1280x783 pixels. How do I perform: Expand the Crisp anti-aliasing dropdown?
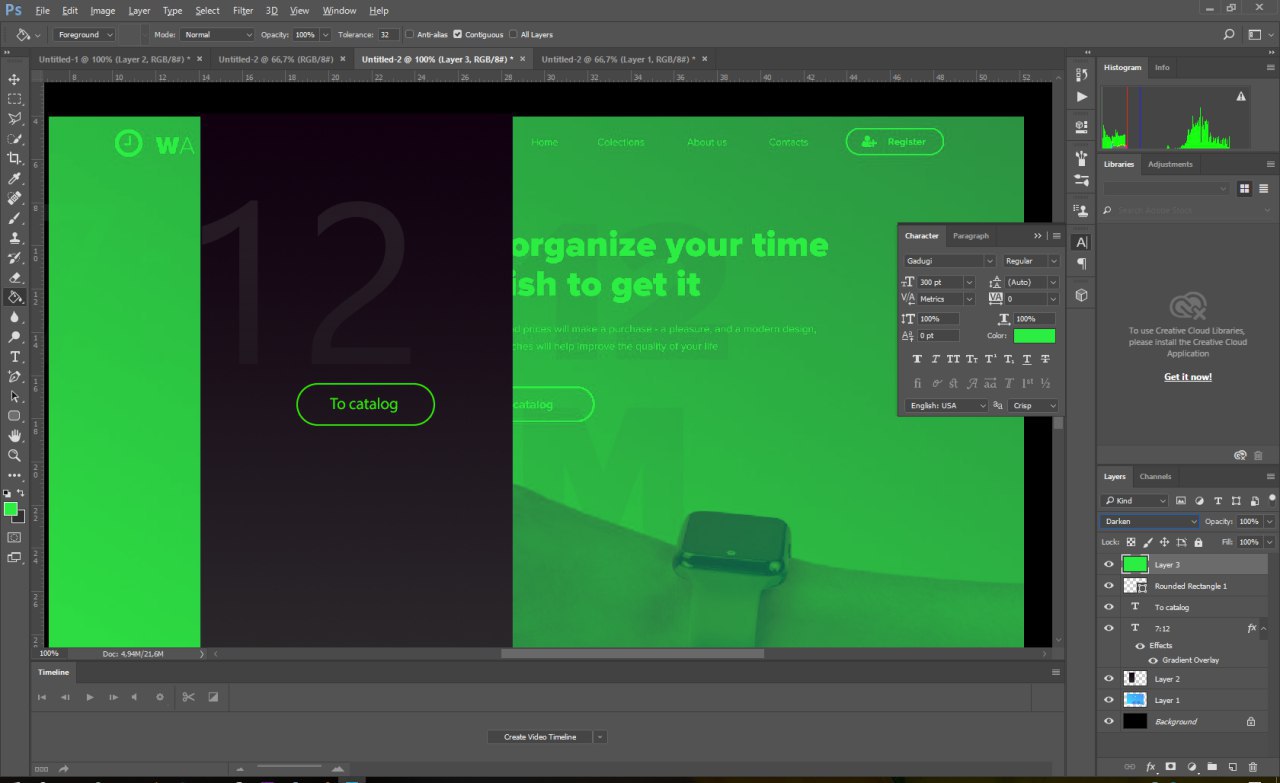click(x=1034, y=406)
